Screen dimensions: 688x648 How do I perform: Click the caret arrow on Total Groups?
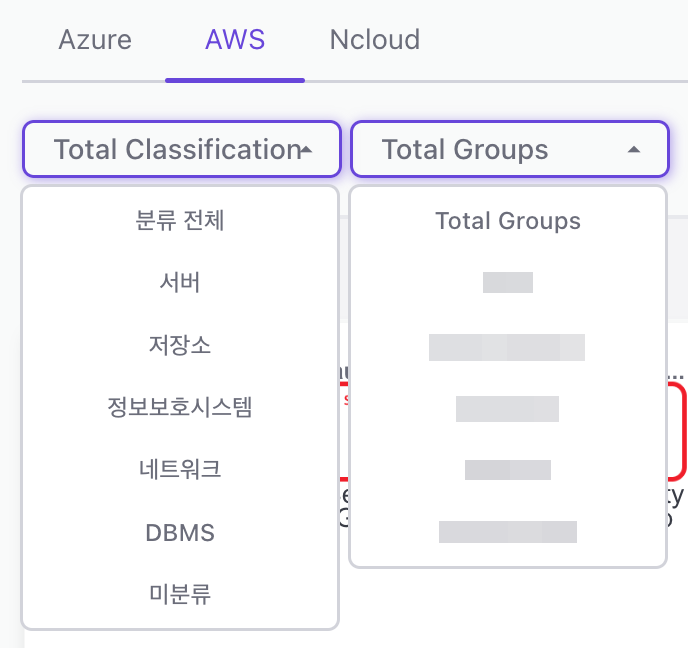tap(633, 150)
